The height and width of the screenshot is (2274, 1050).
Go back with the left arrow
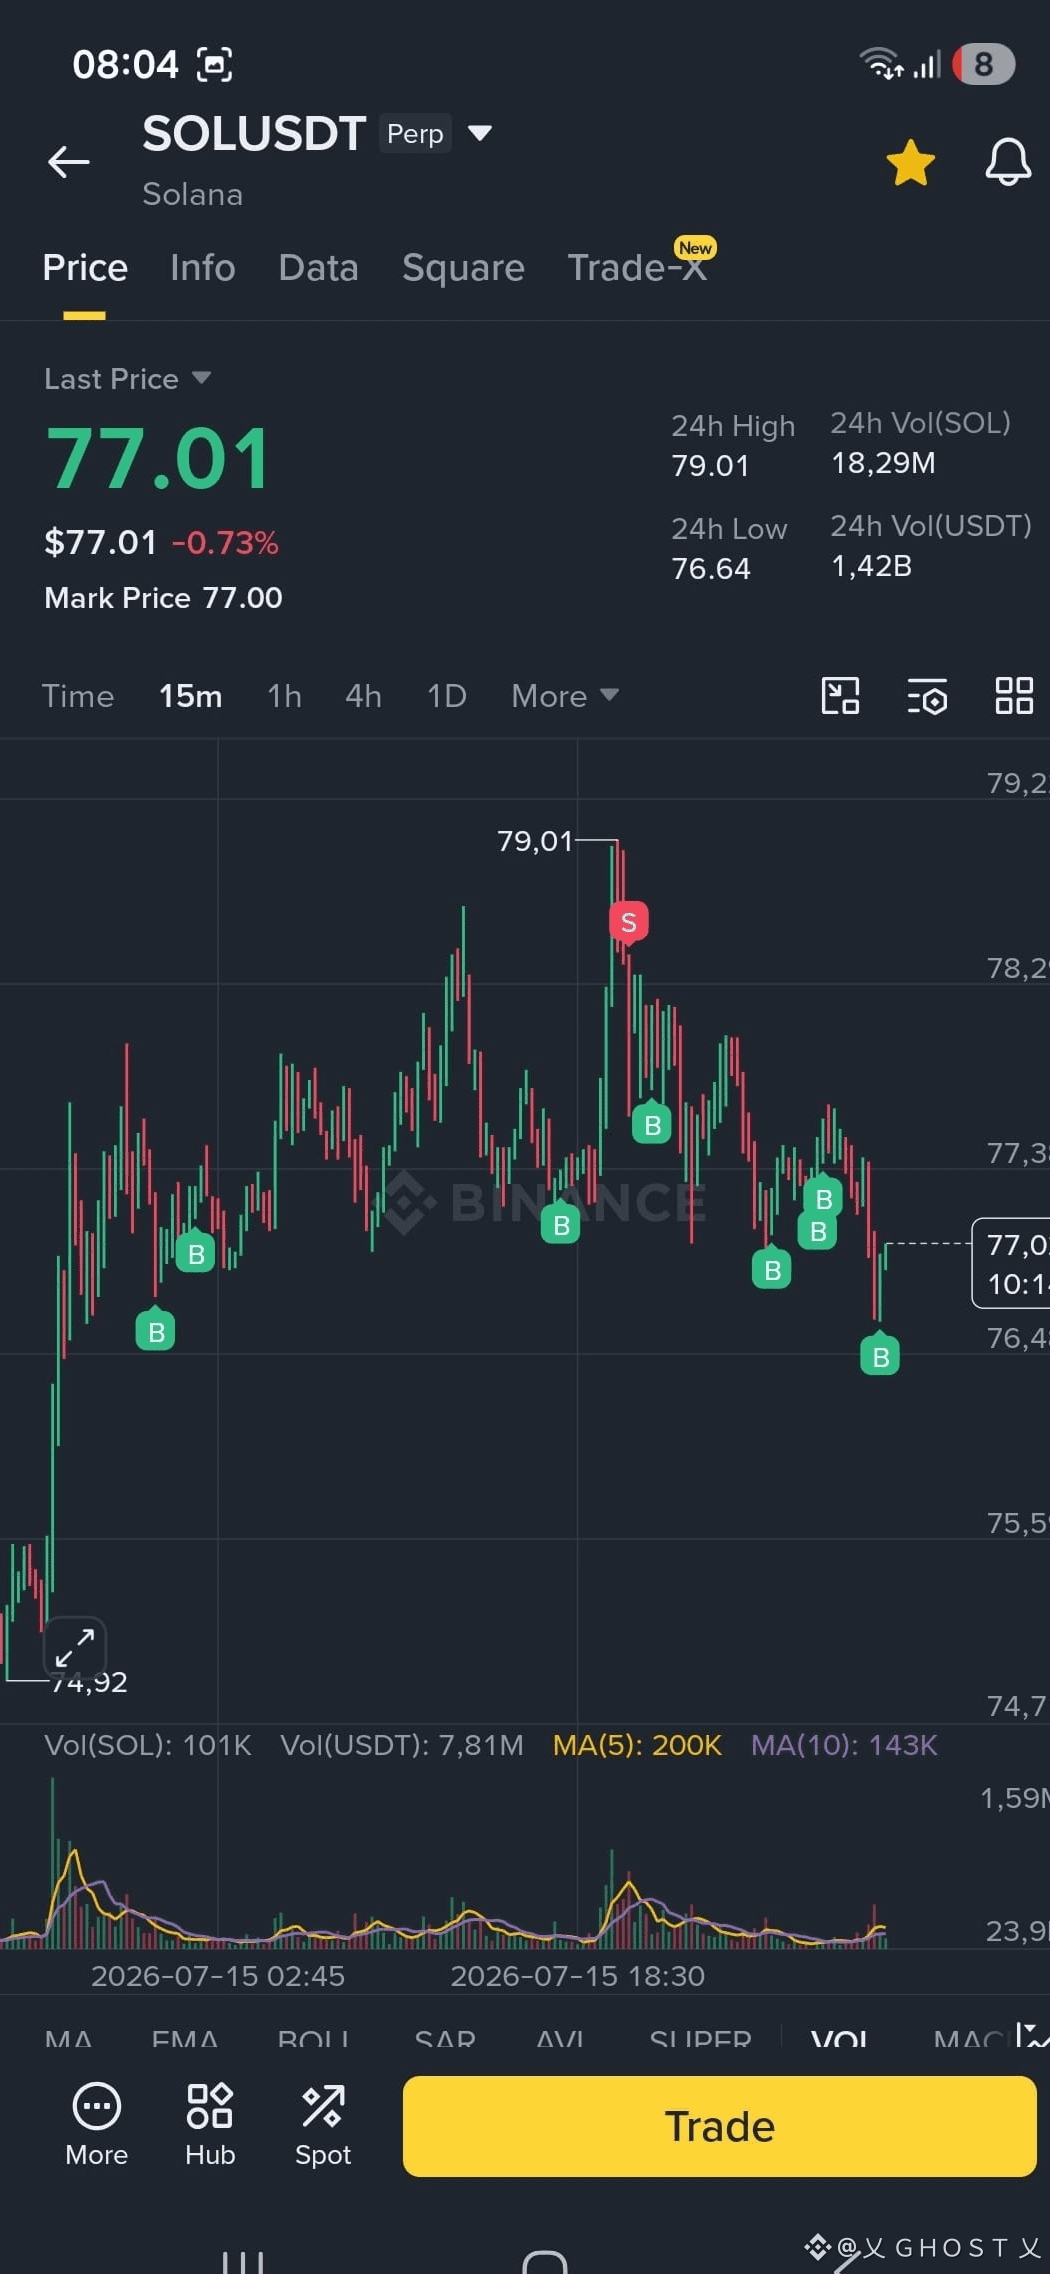point(69,161)
